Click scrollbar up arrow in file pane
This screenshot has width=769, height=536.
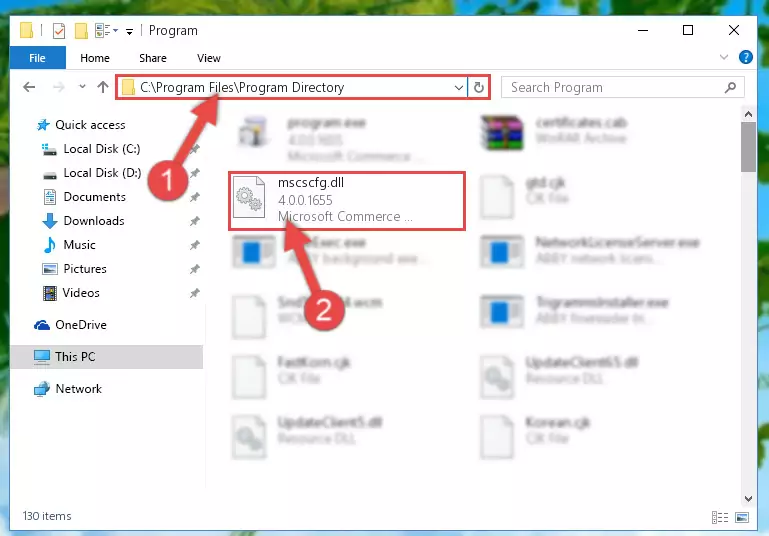[x=748, y=114]
